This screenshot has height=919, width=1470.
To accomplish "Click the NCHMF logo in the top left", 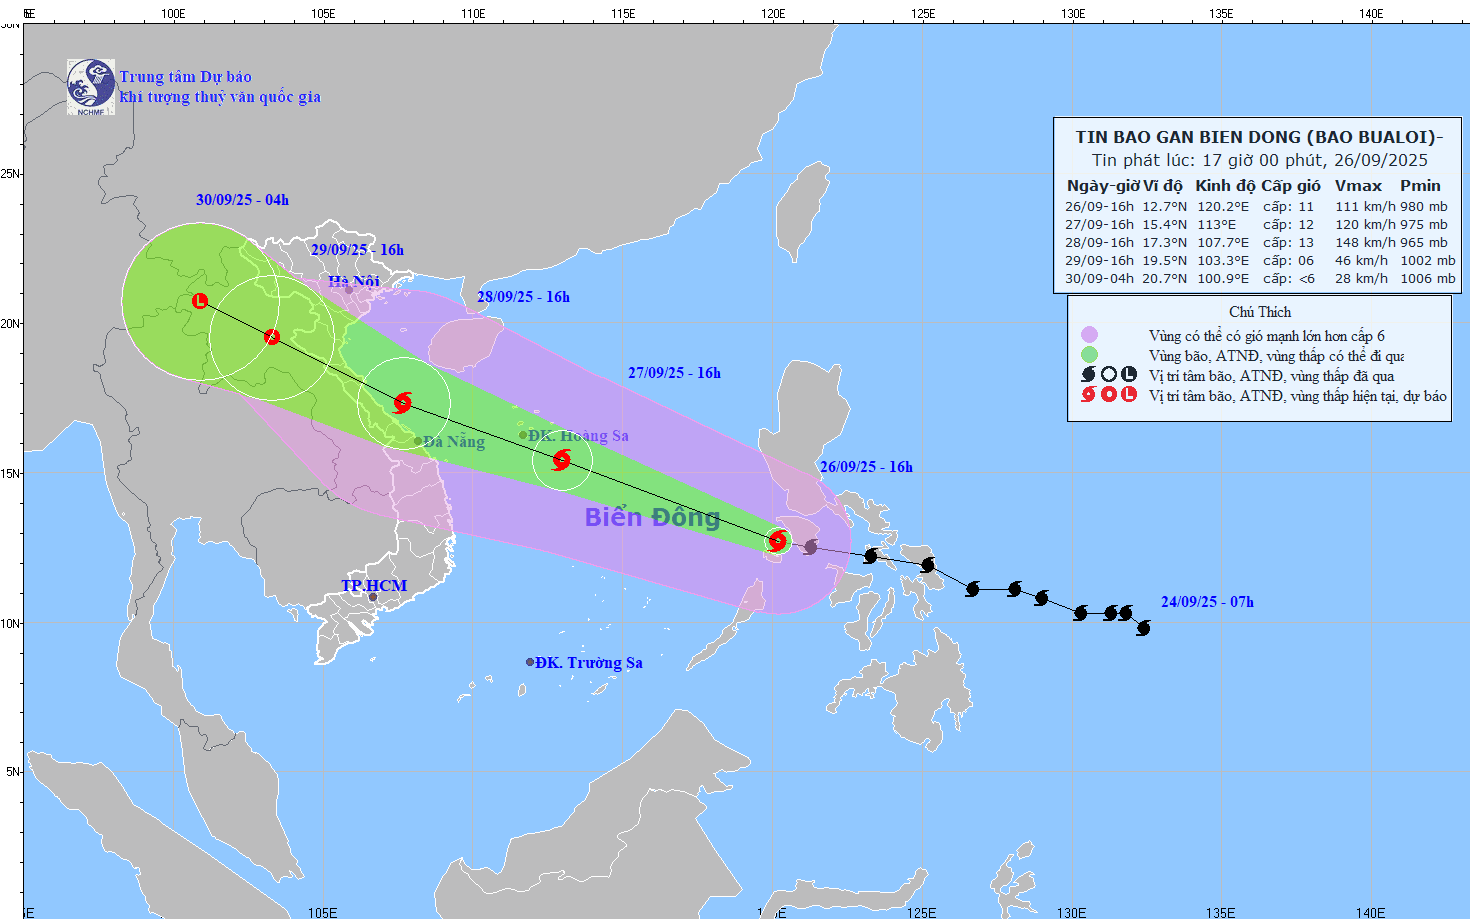I will 91,87.
